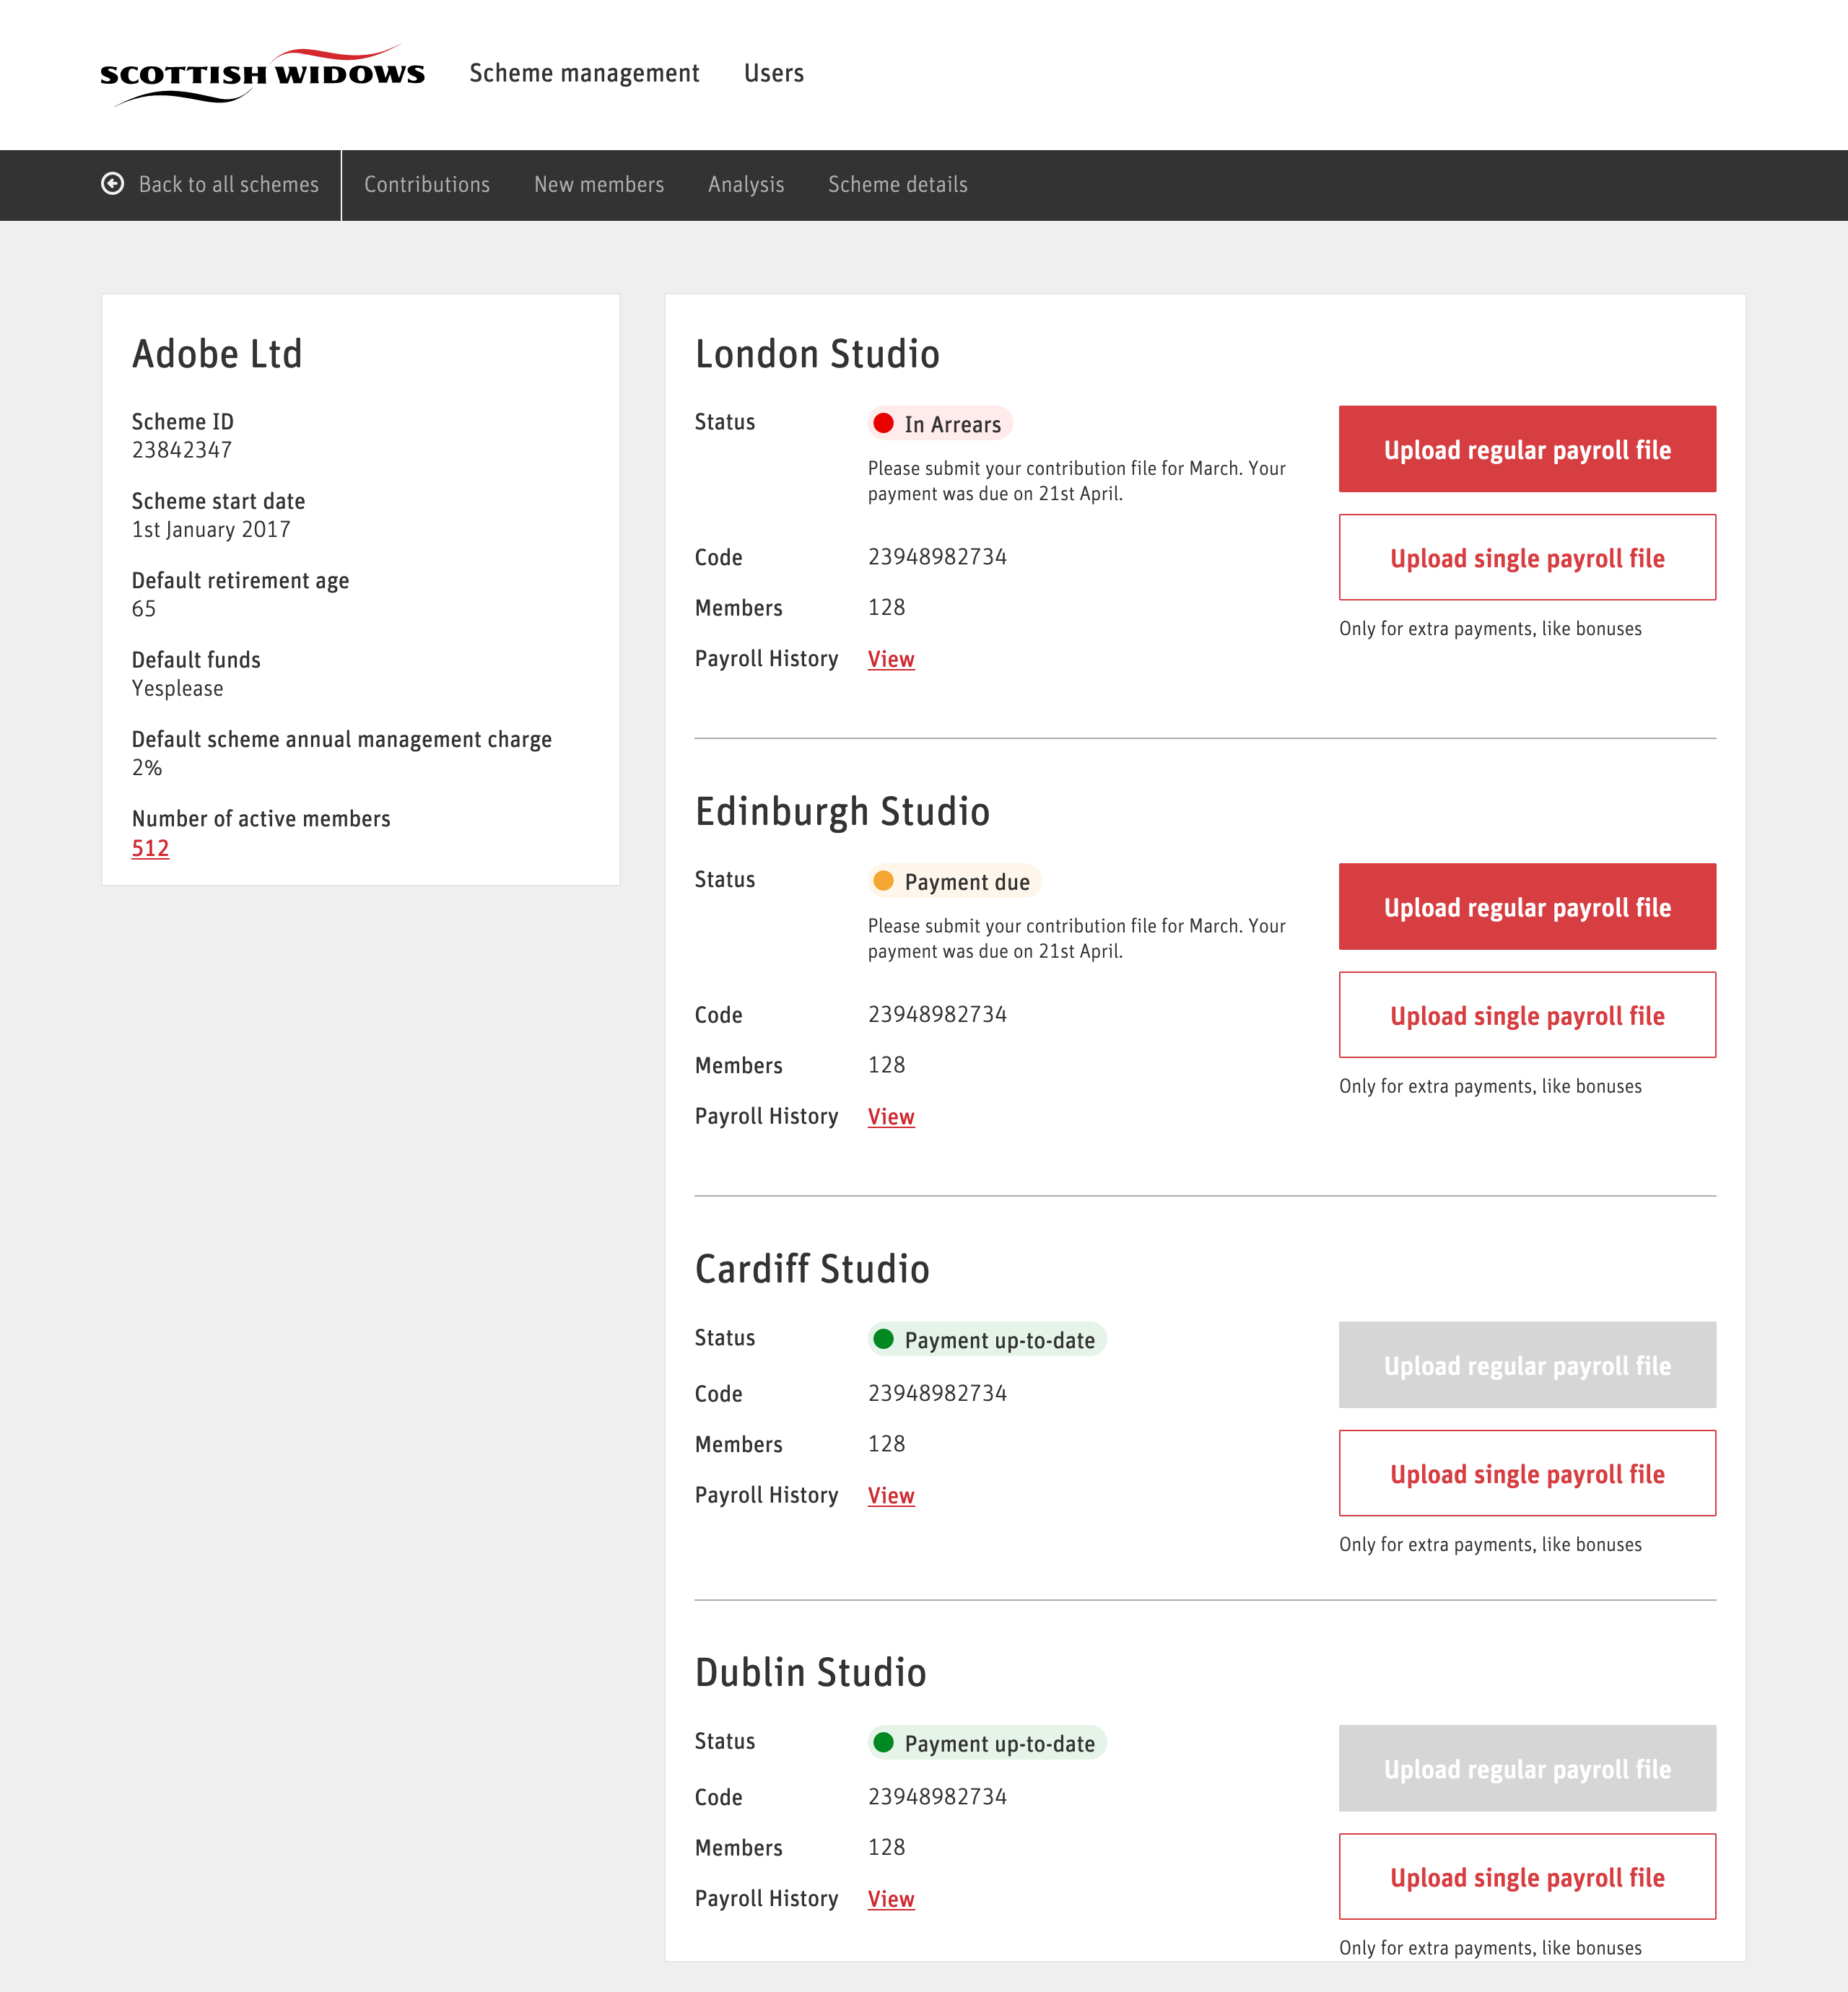The width and height of the screenshot is (1848, 1992).
Task: Click Dublin's Payment up-to-date status badge
Action: (987, 1743)
